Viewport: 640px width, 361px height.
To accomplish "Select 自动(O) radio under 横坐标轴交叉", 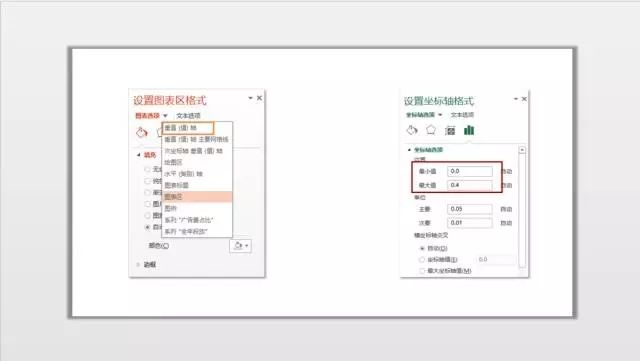I will tap(422, 248).
